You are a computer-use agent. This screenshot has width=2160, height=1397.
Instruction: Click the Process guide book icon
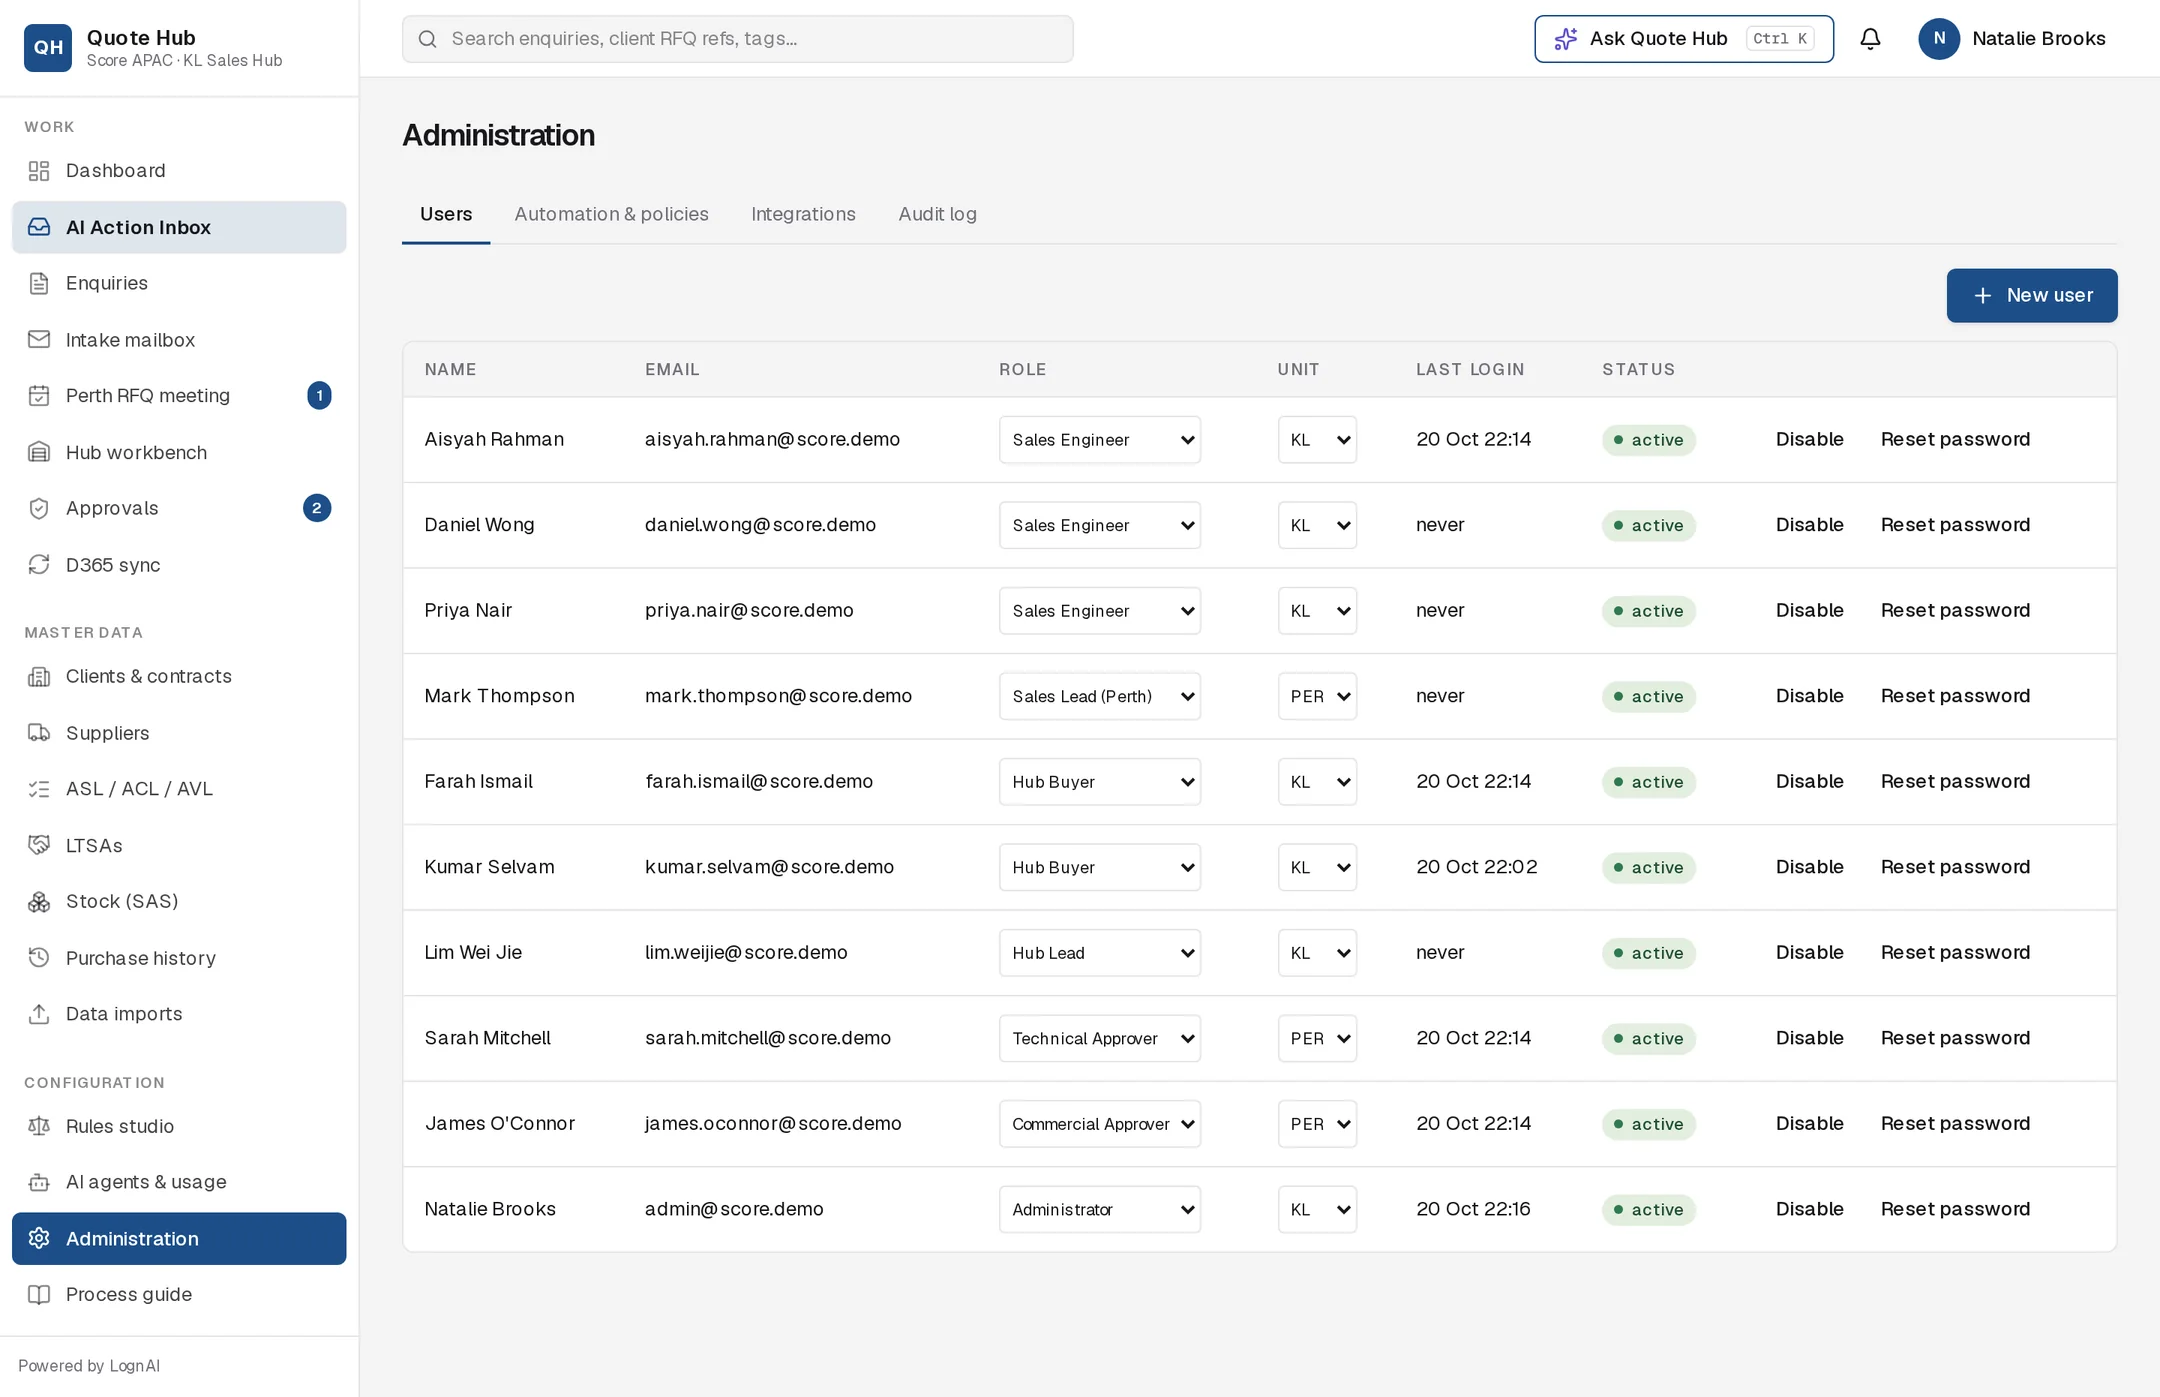point(39,1295)
